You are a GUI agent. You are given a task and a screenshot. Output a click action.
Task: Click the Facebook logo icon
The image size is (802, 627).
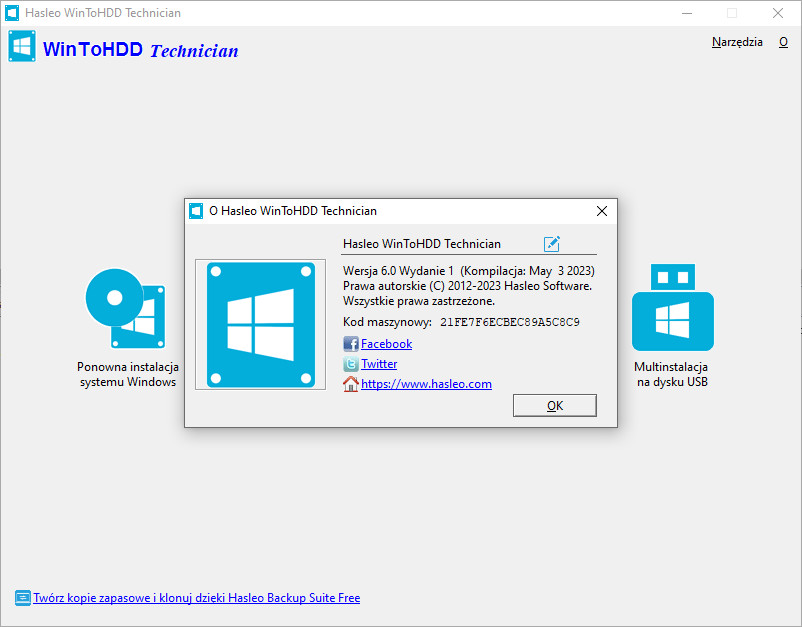[350, 344]
